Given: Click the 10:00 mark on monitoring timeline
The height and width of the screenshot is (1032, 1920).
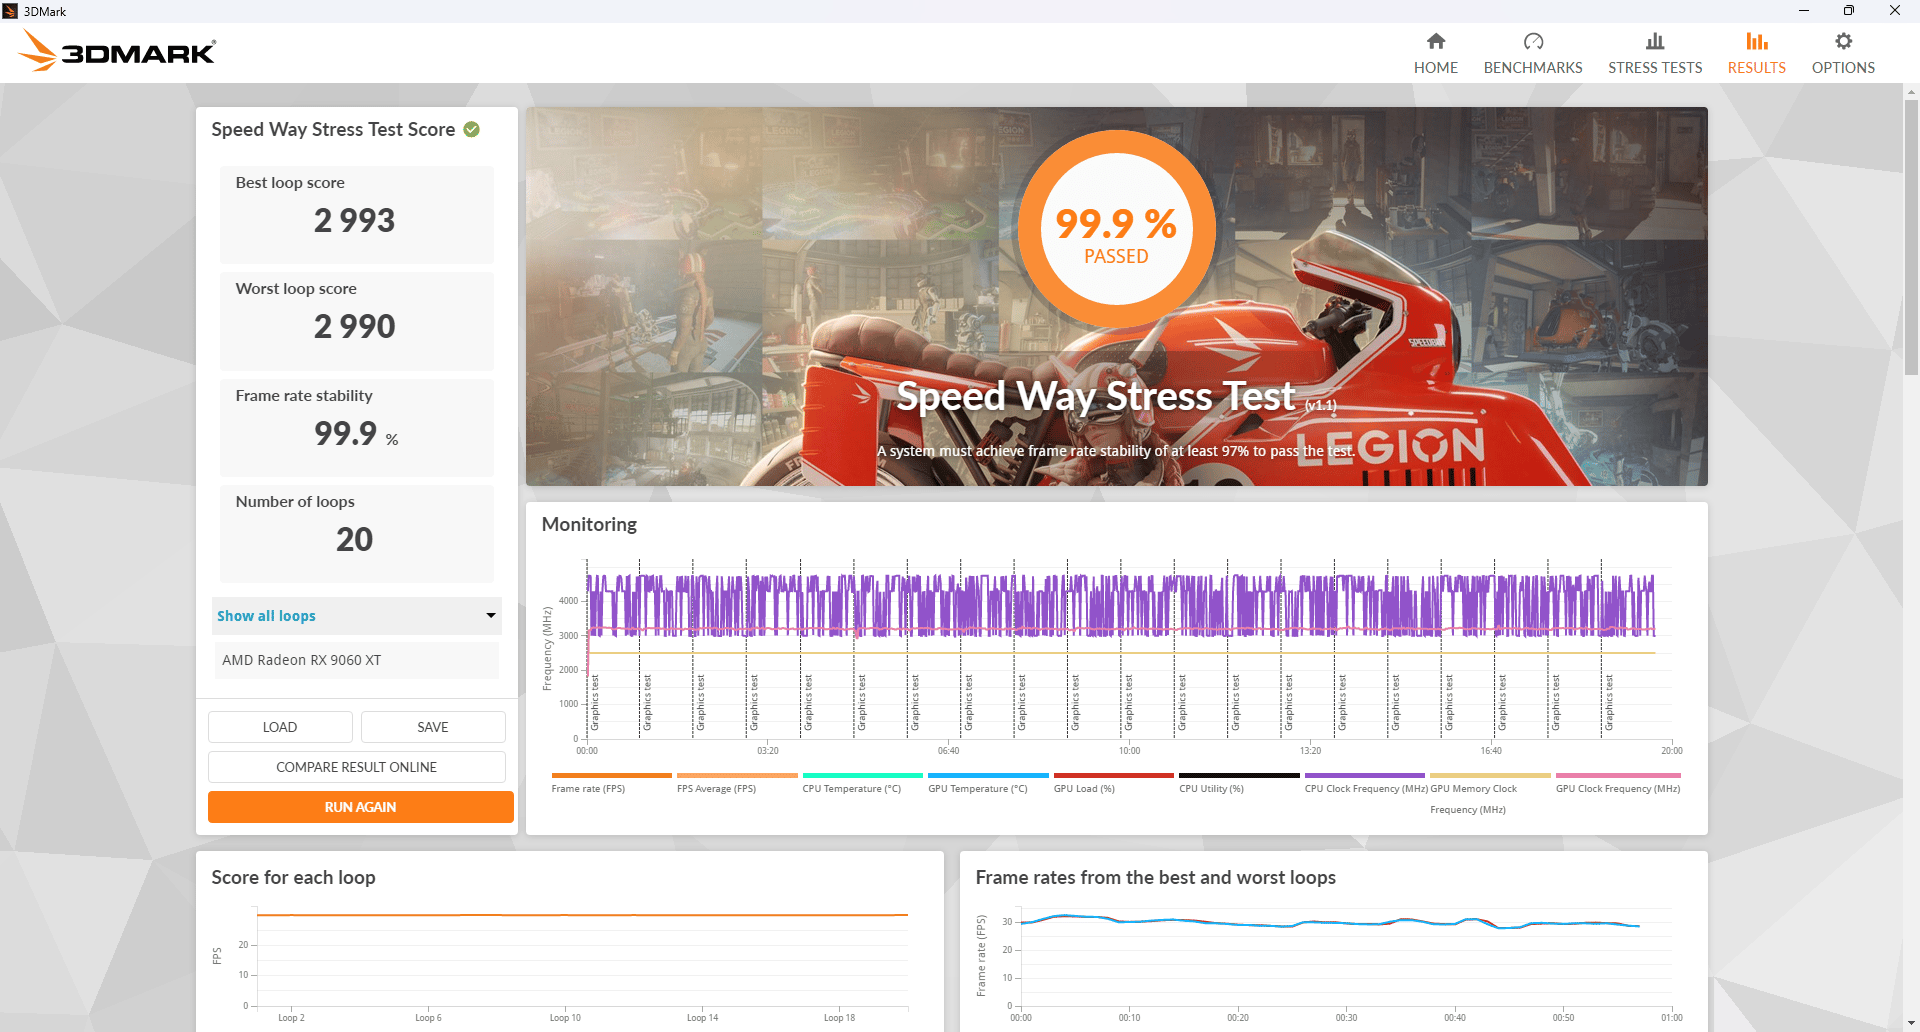Looking at the screenshot, I should (x=1129, y=751).
